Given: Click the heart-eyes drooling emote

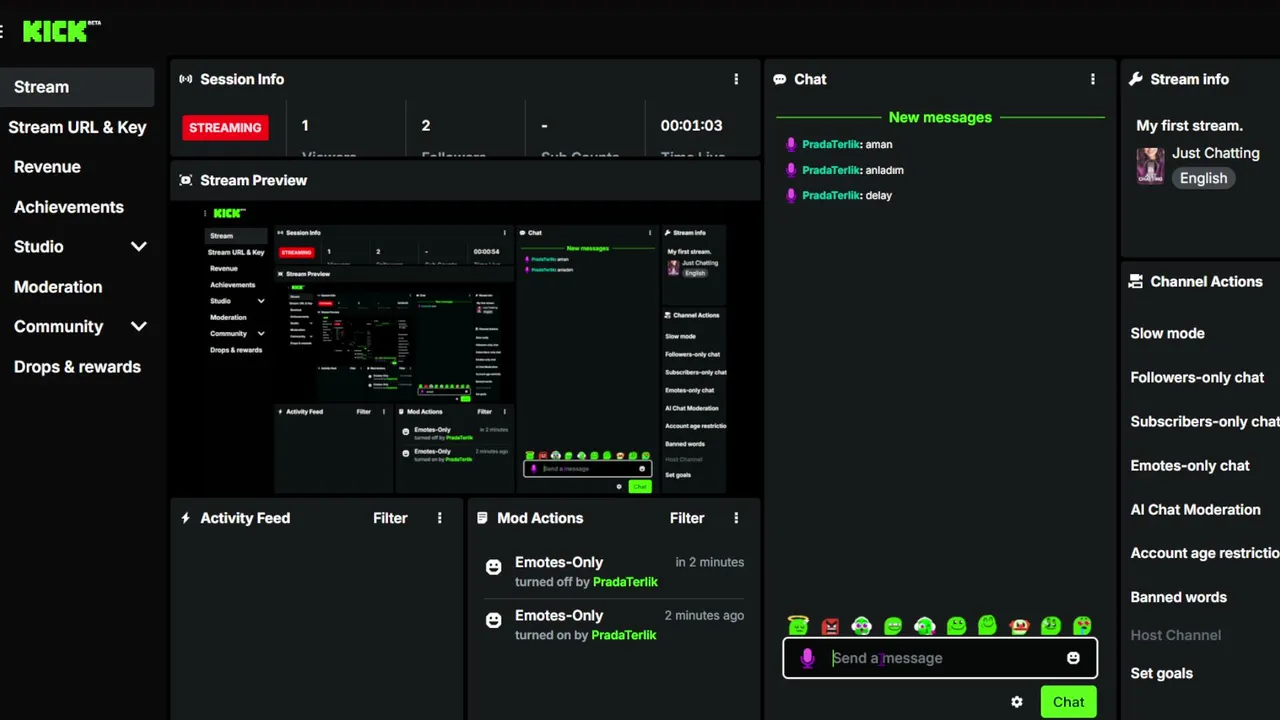Looking at the screenshot, I should point(1082,626).
